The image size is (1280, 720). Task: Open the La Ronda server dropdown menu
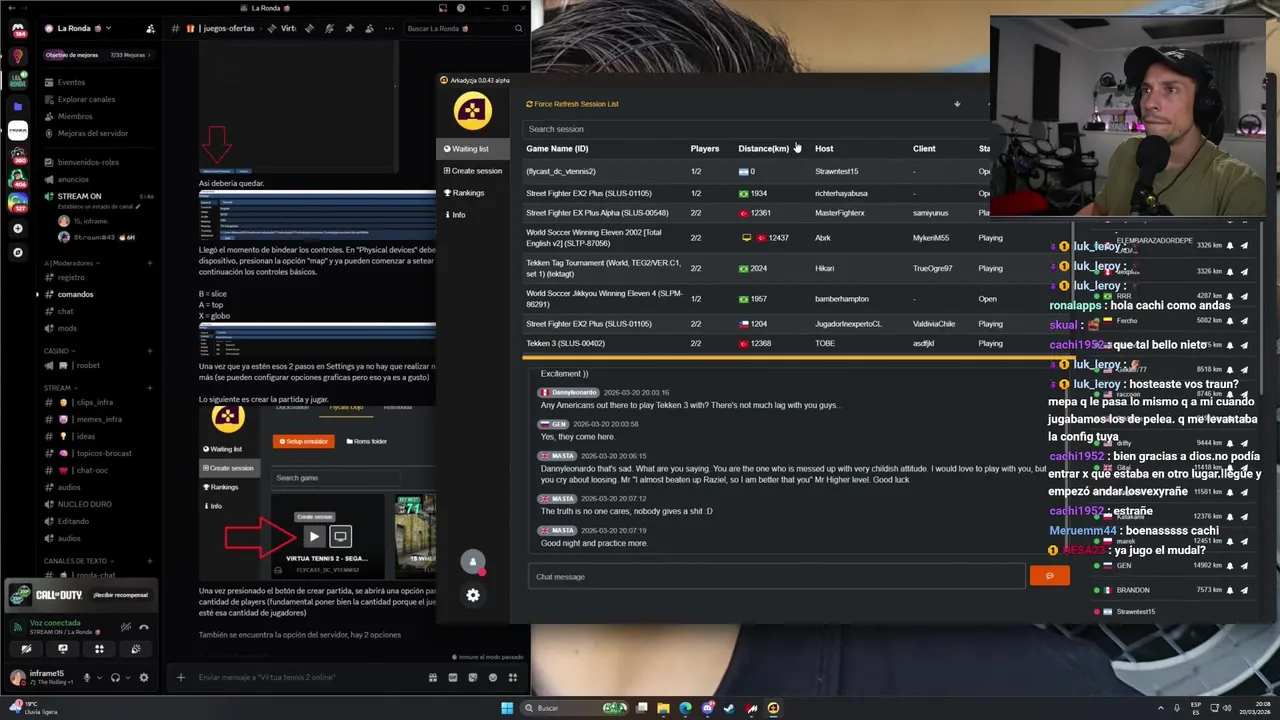tap(84, 29)
